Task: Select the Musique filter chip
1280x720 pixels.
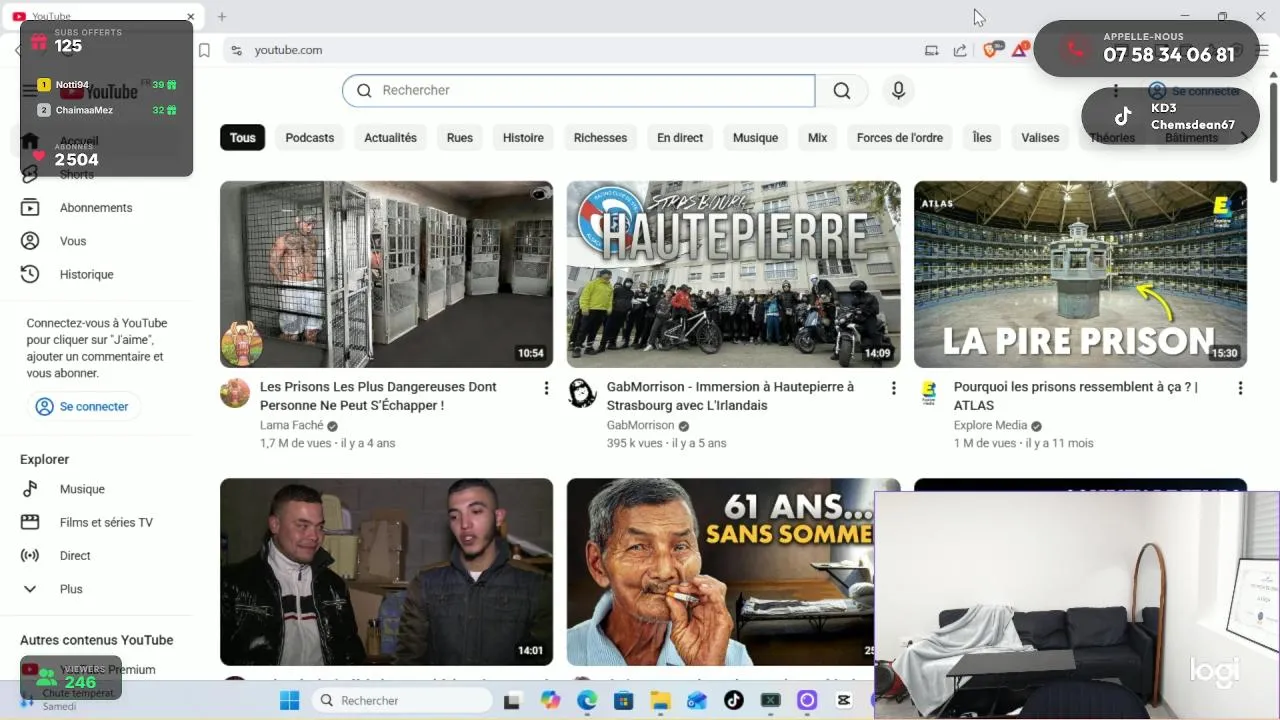Action: tap(755, 138)
